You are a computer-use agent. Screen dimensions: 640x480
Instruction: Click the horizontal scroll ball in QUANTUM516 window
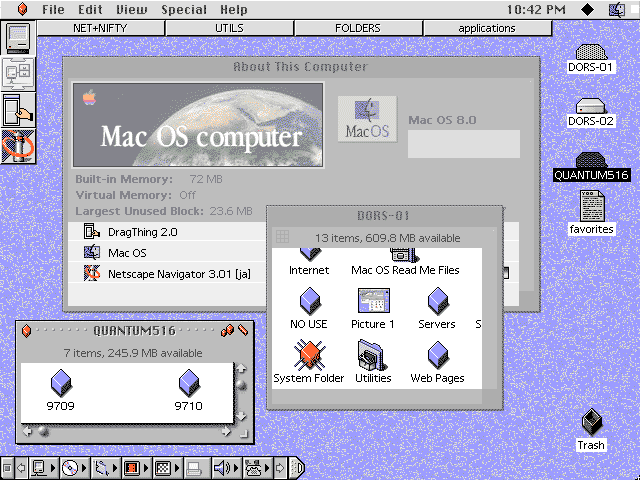pyautogui.click(x=43, y=431)
